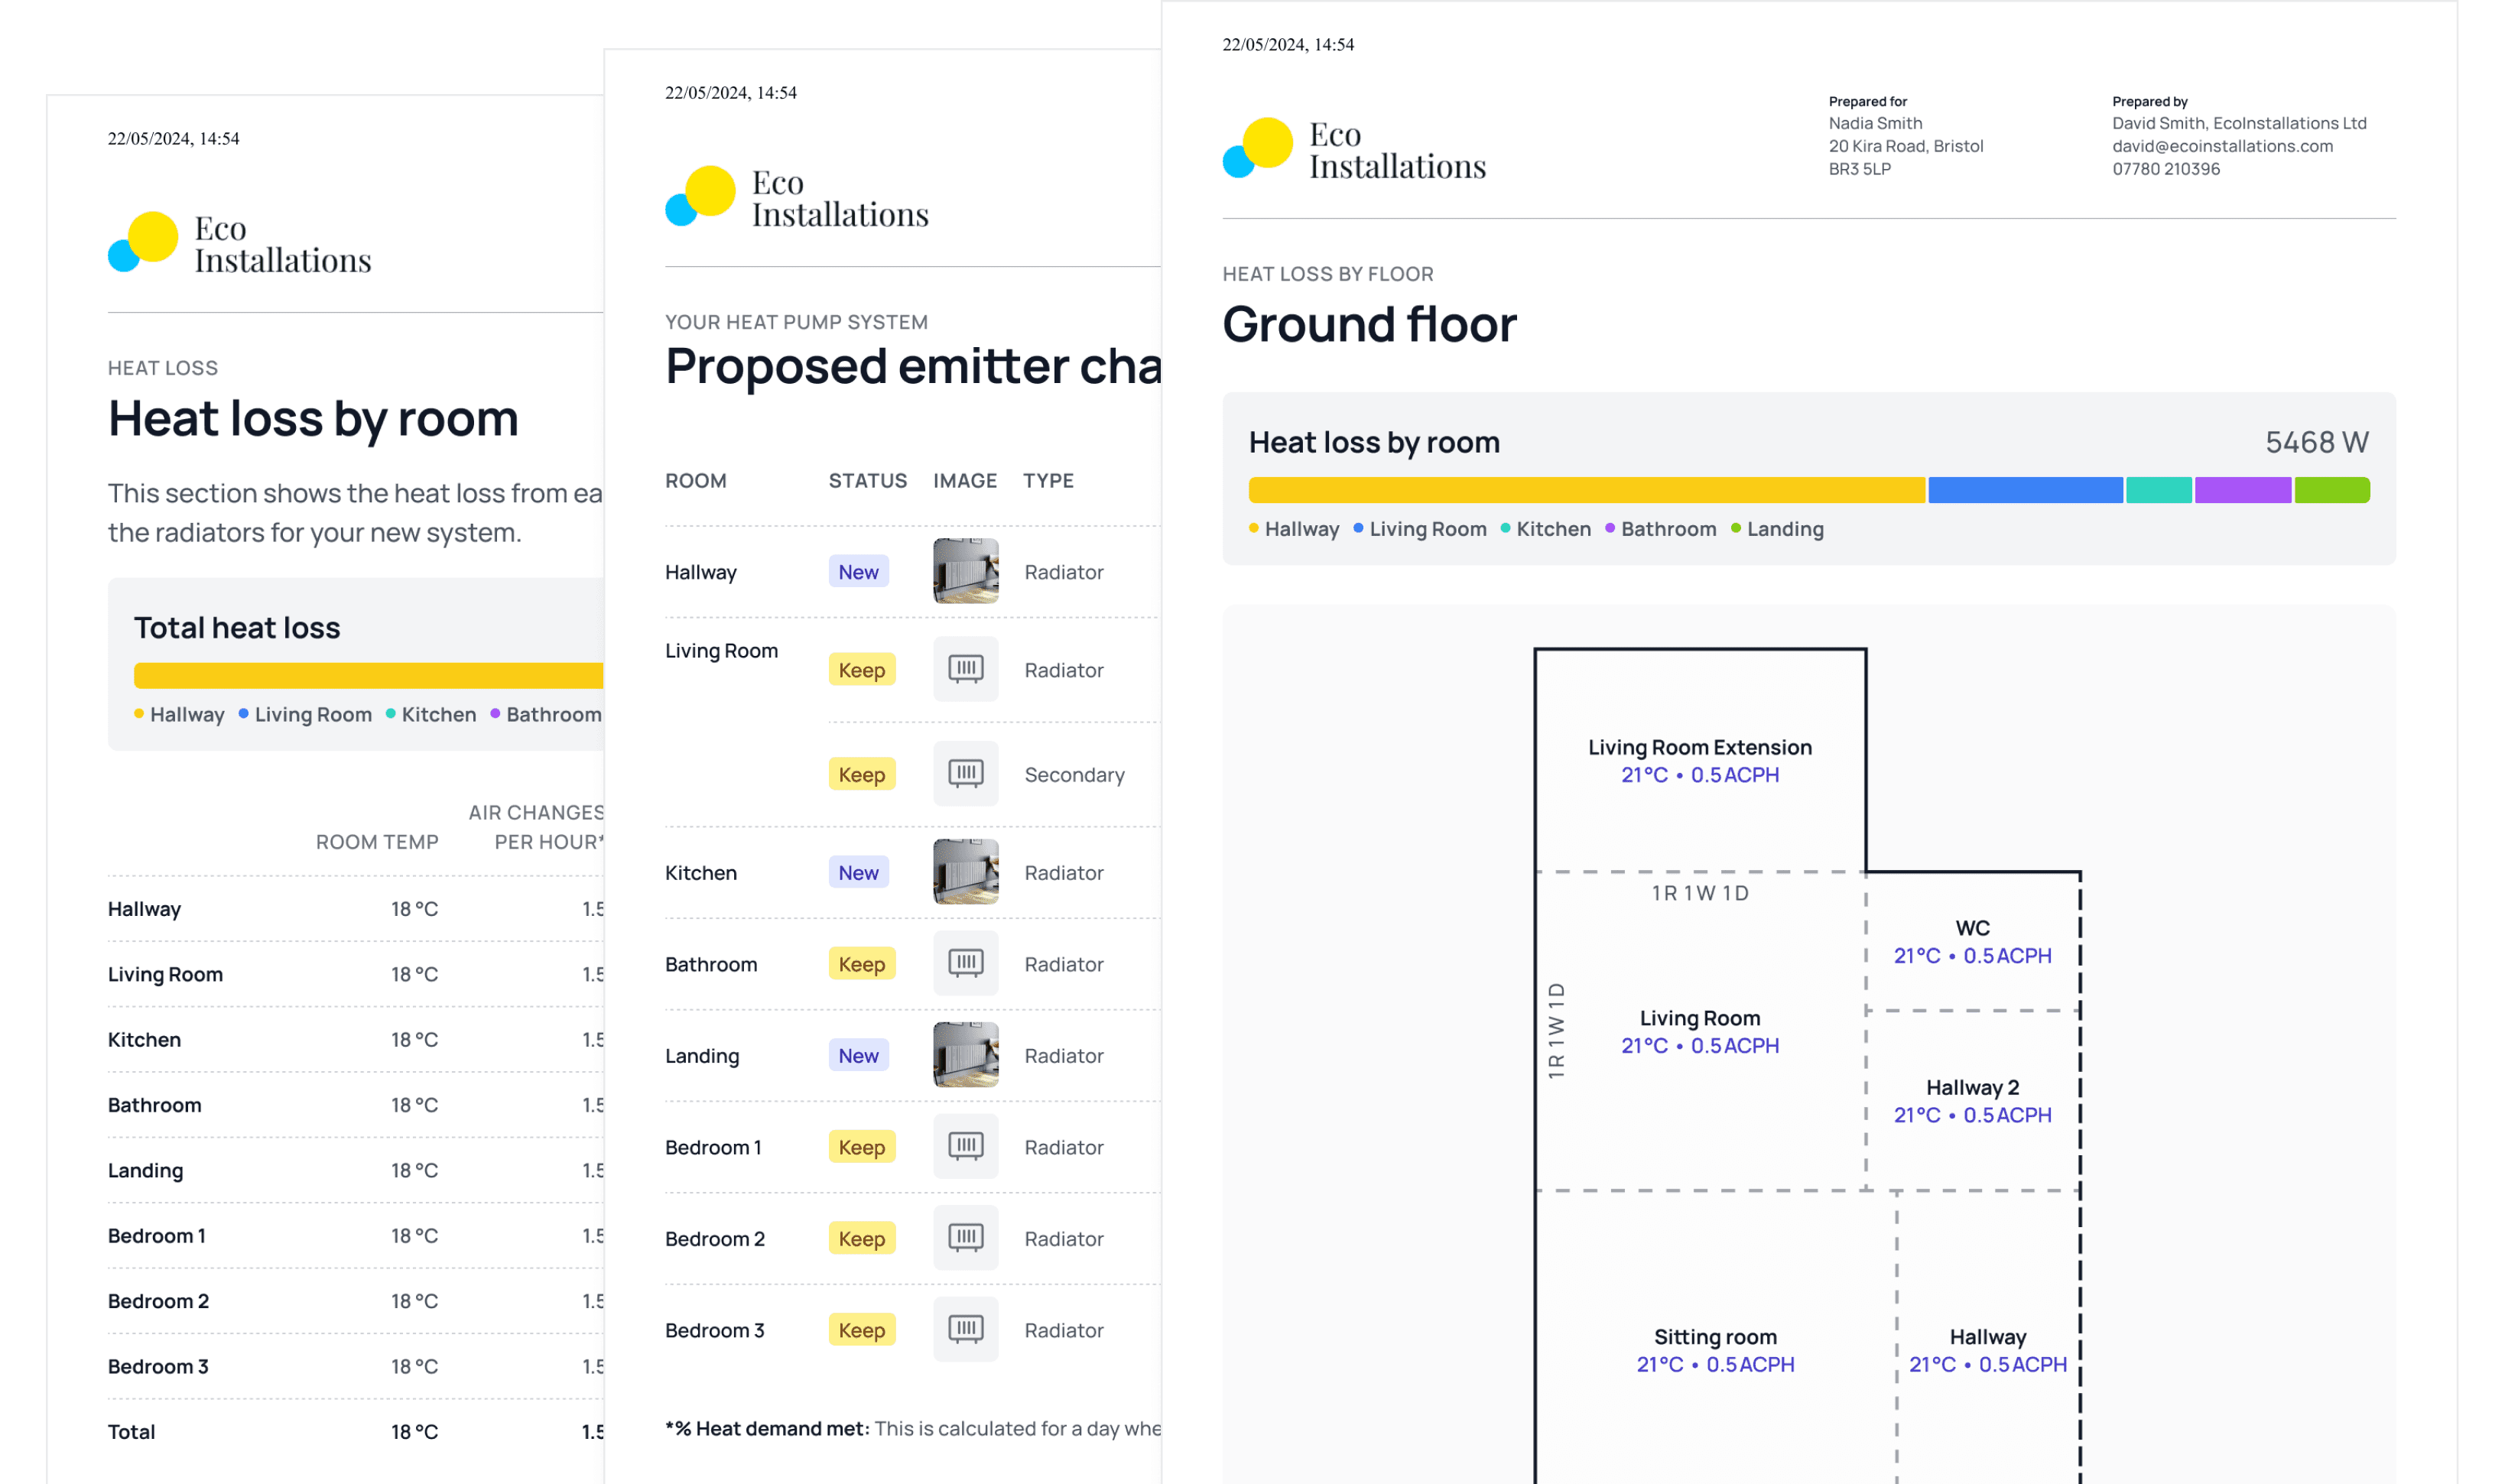This screenshot has height=1484, width=2505.
Task: Select the blue Living Room bar segment
Action: tap(2024, 490)
